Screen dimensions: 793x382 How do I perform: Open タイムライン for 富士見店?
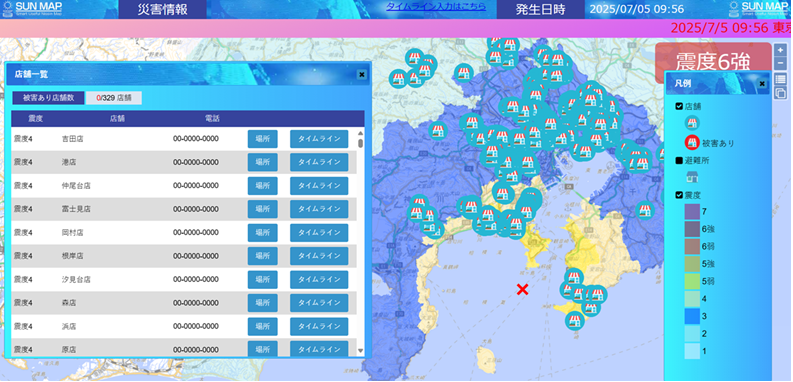319,209
